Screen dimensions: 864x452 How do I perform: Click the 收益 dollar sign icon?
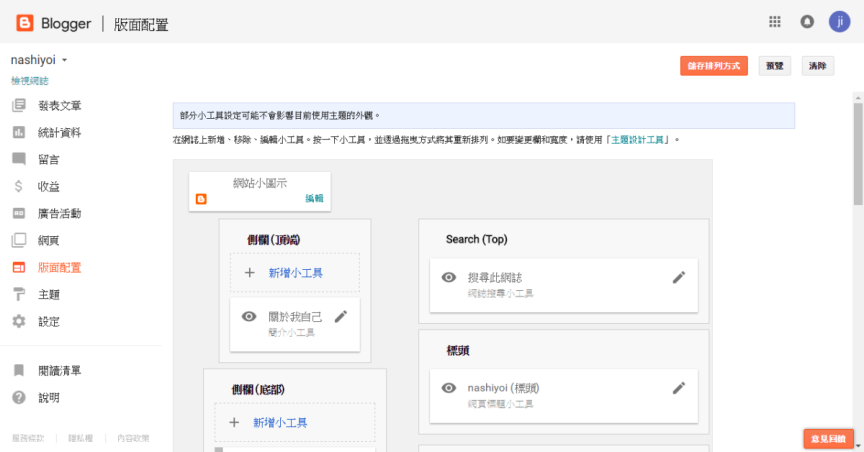19,186
